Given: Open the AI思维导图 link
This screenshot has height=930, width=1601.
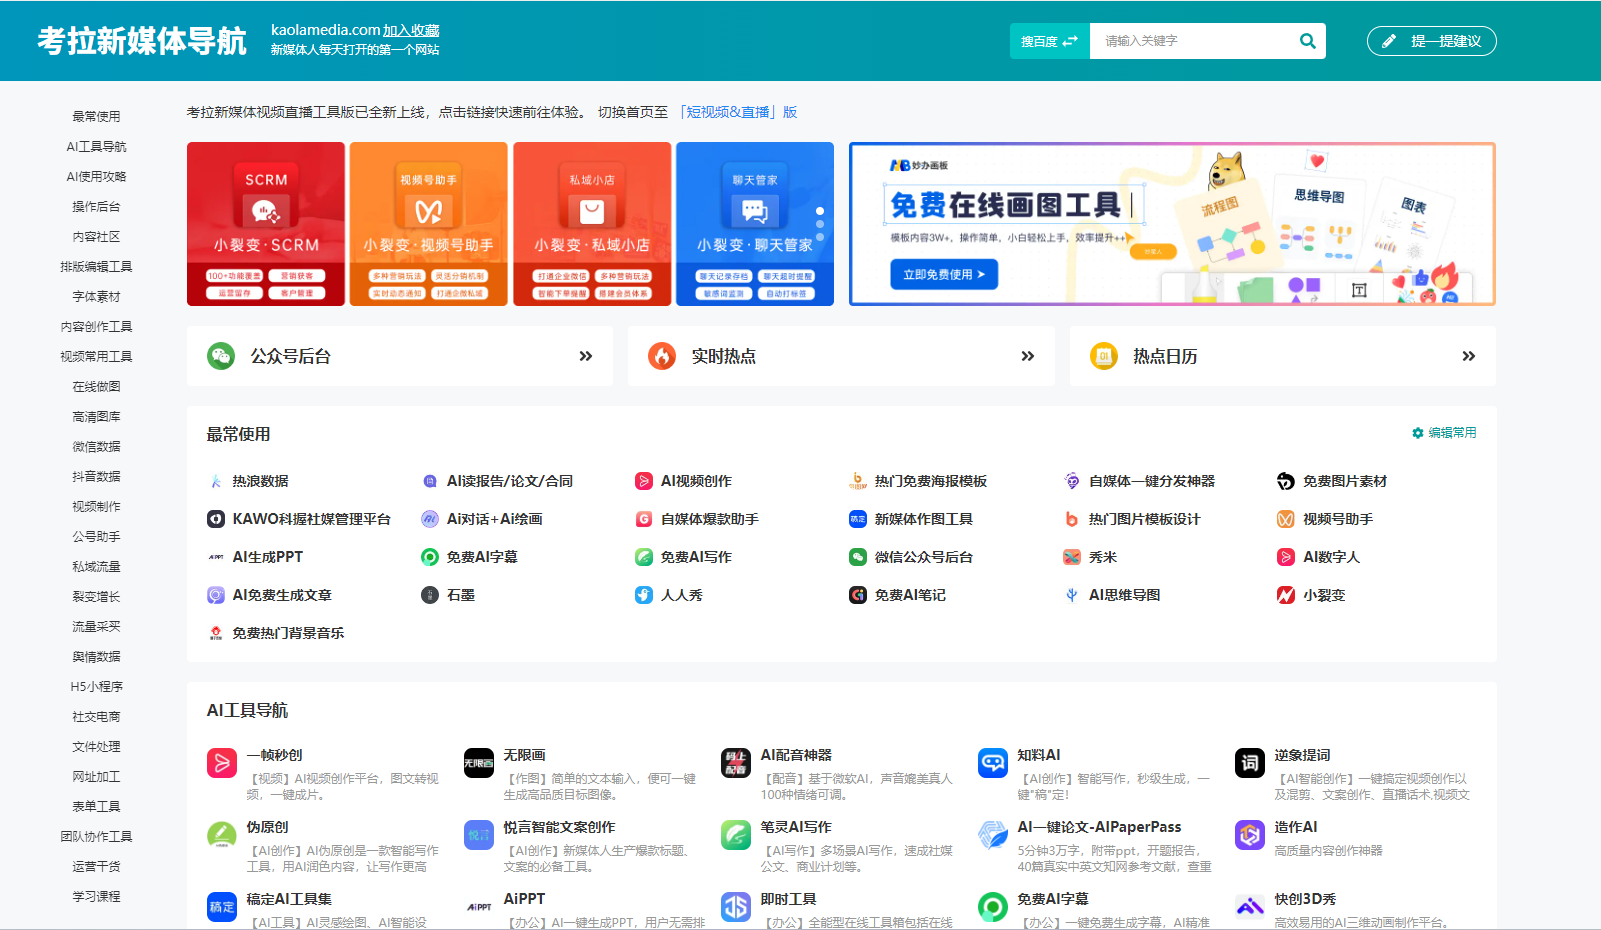Looking at the screenshot, I should [x=1124, y=595].
